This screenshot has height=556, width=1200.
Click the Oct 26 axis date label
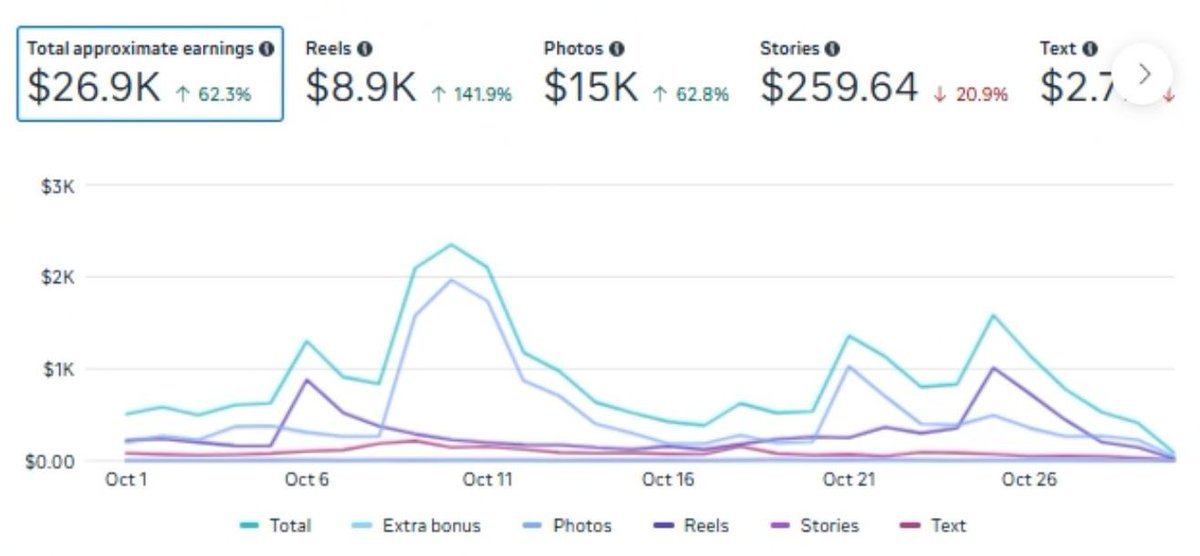pyautogui.click(x=1029, y=480)
